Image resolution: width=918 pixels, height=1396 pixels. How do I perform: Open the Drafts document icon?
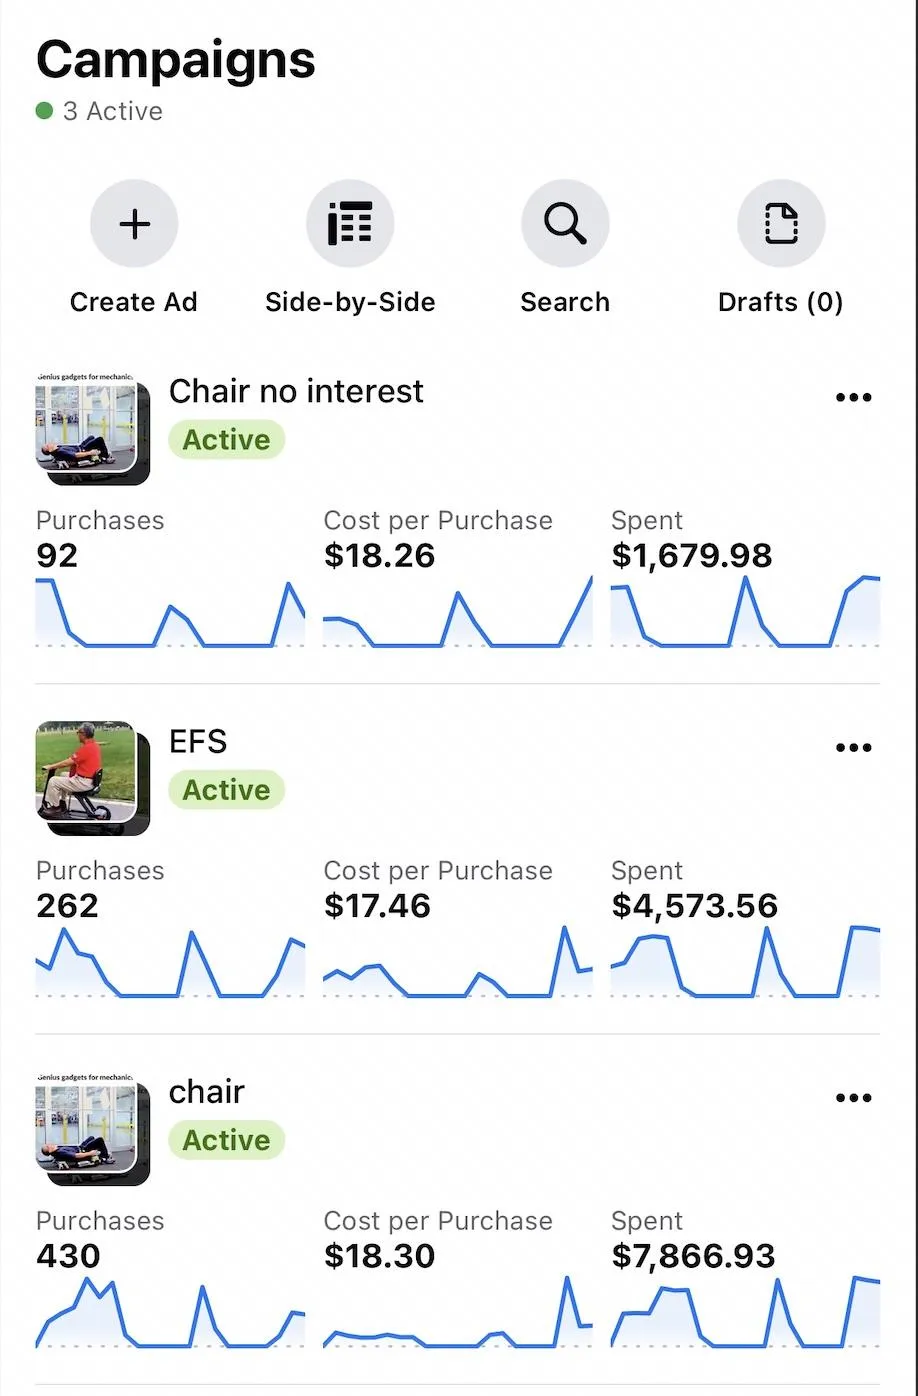pos(781,224)
